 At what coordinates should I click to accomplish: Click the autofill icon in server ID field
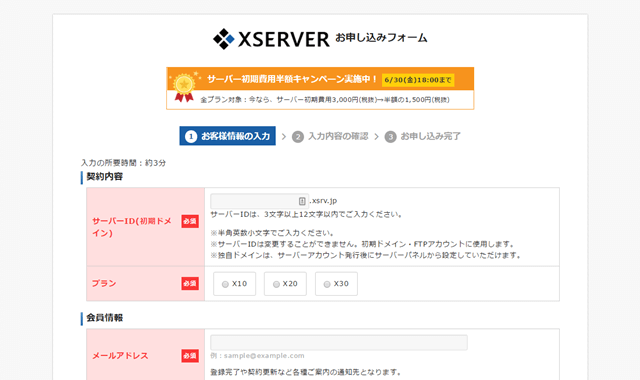[302, 201]
